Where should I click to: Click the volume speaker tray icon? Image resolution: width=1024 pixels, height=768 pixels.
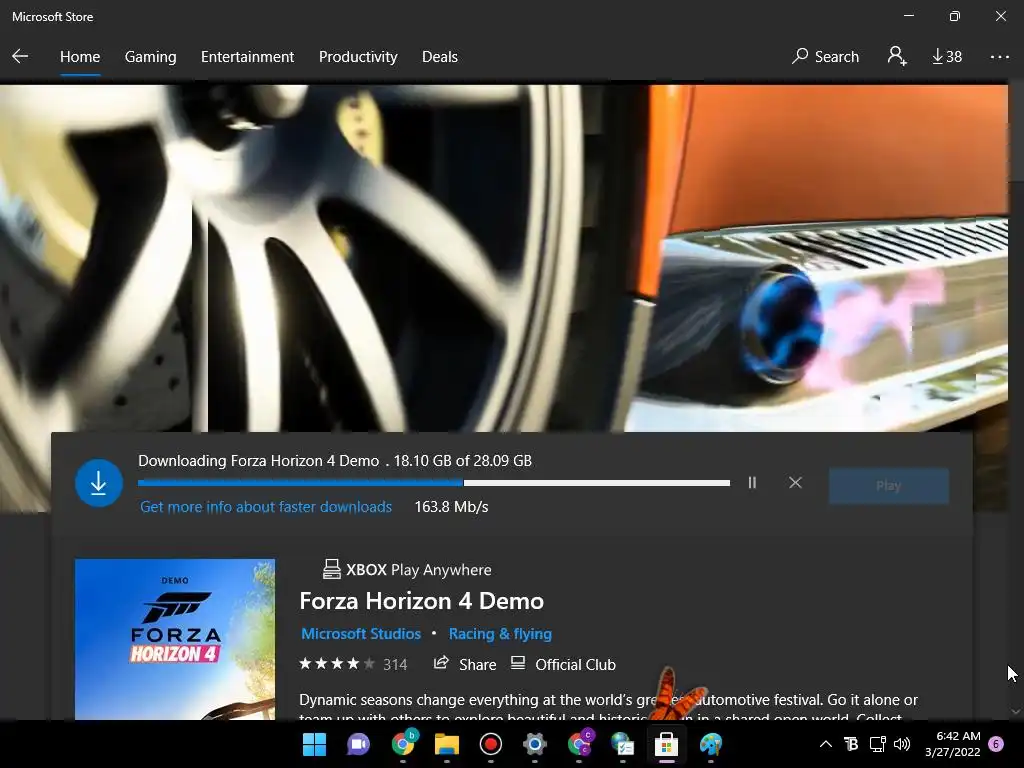(x=902, y=744)
